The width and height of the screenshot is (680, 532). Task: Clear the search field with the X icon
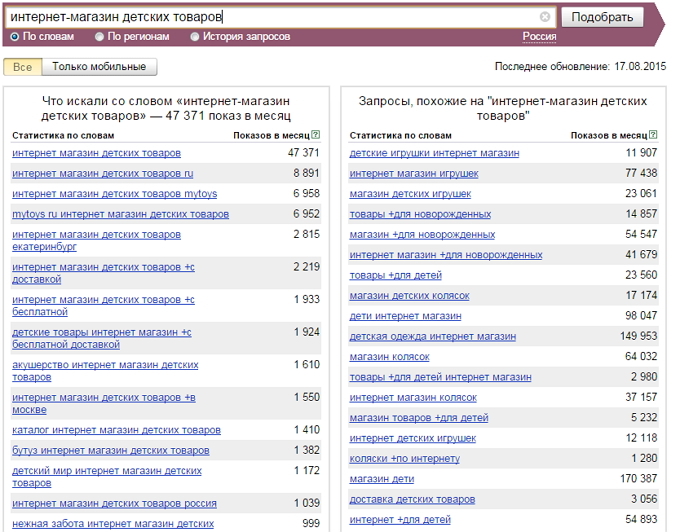tap(545, 17)
